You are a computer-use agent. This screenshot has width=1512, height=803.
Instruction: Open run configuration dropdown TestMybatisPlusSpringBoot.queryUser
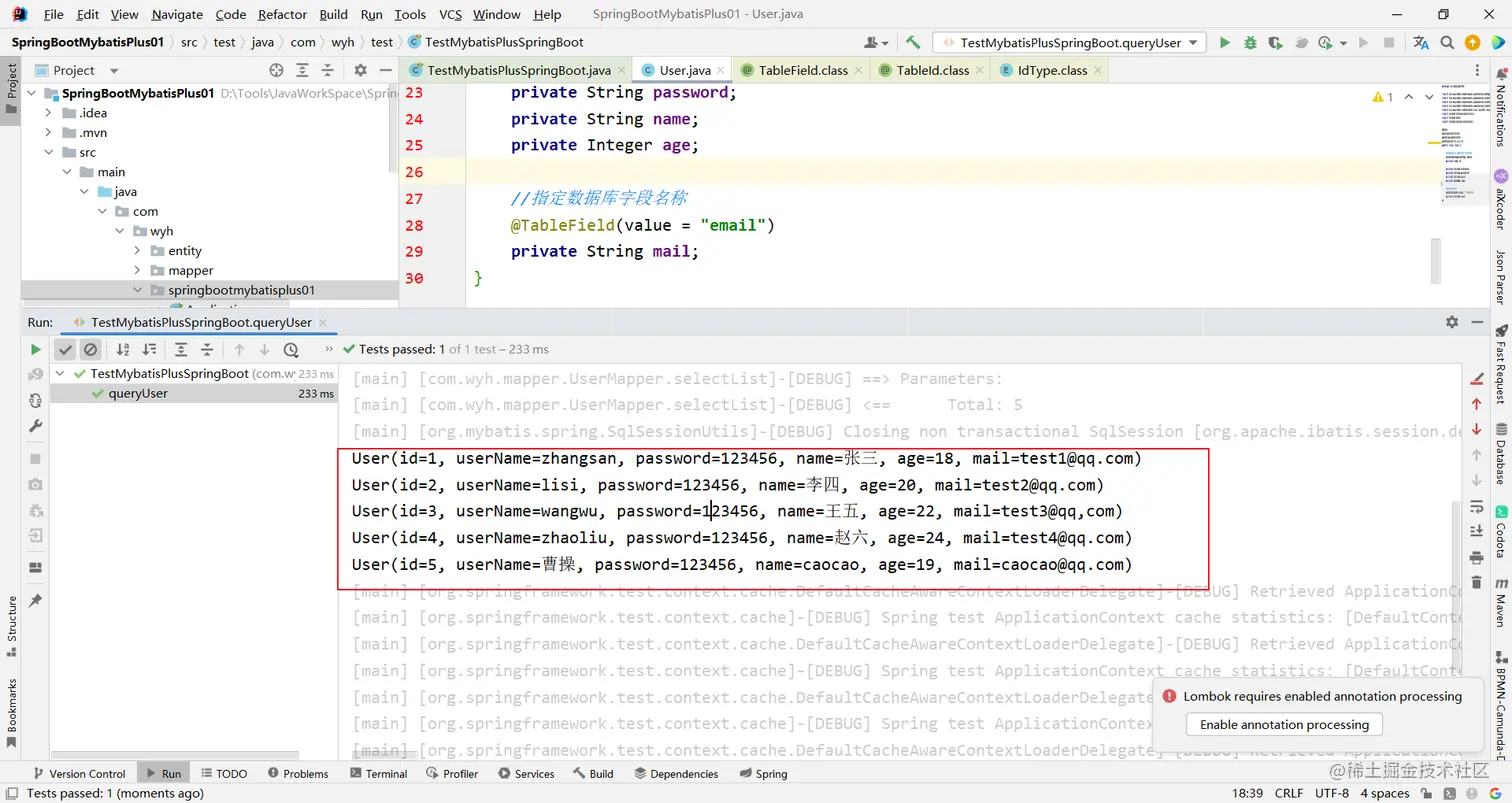click(x=1070, y=42)
